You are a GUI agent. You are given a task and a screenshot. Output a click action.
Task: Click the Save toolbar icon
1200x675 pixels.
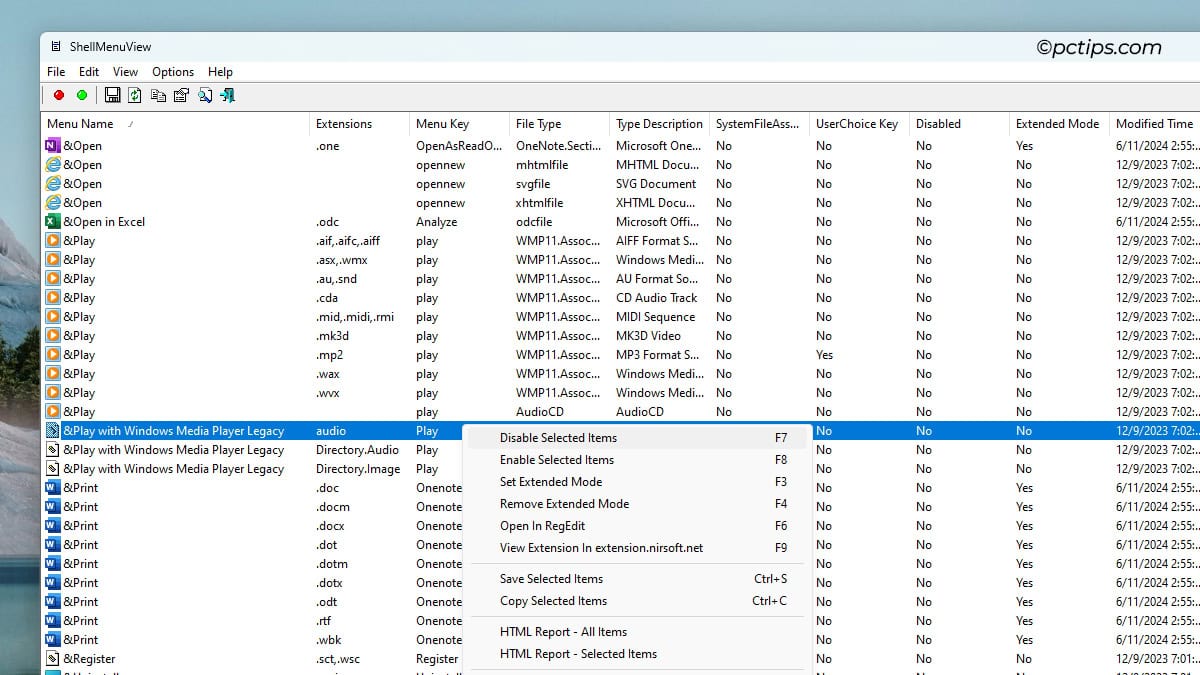pos(111,95)
